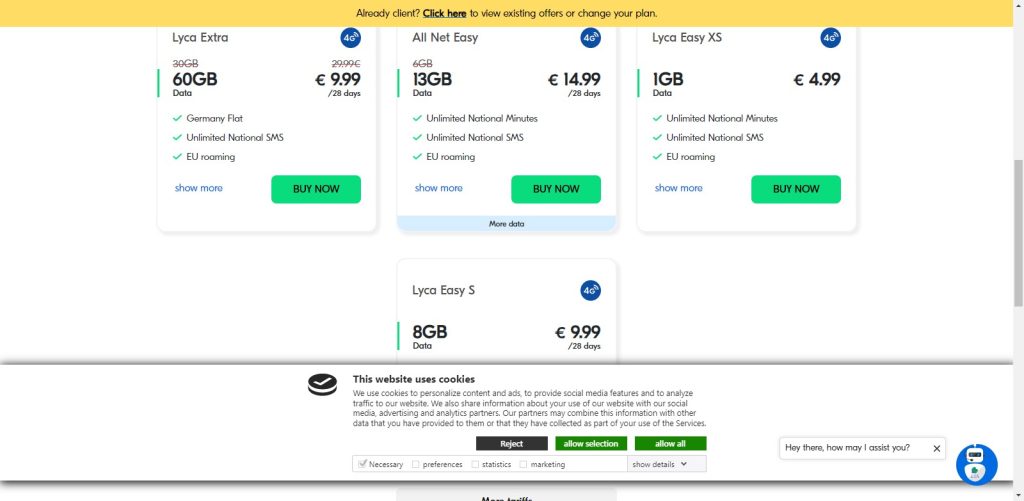Click the Germany Flat checkmark icon

coord(177,119)
